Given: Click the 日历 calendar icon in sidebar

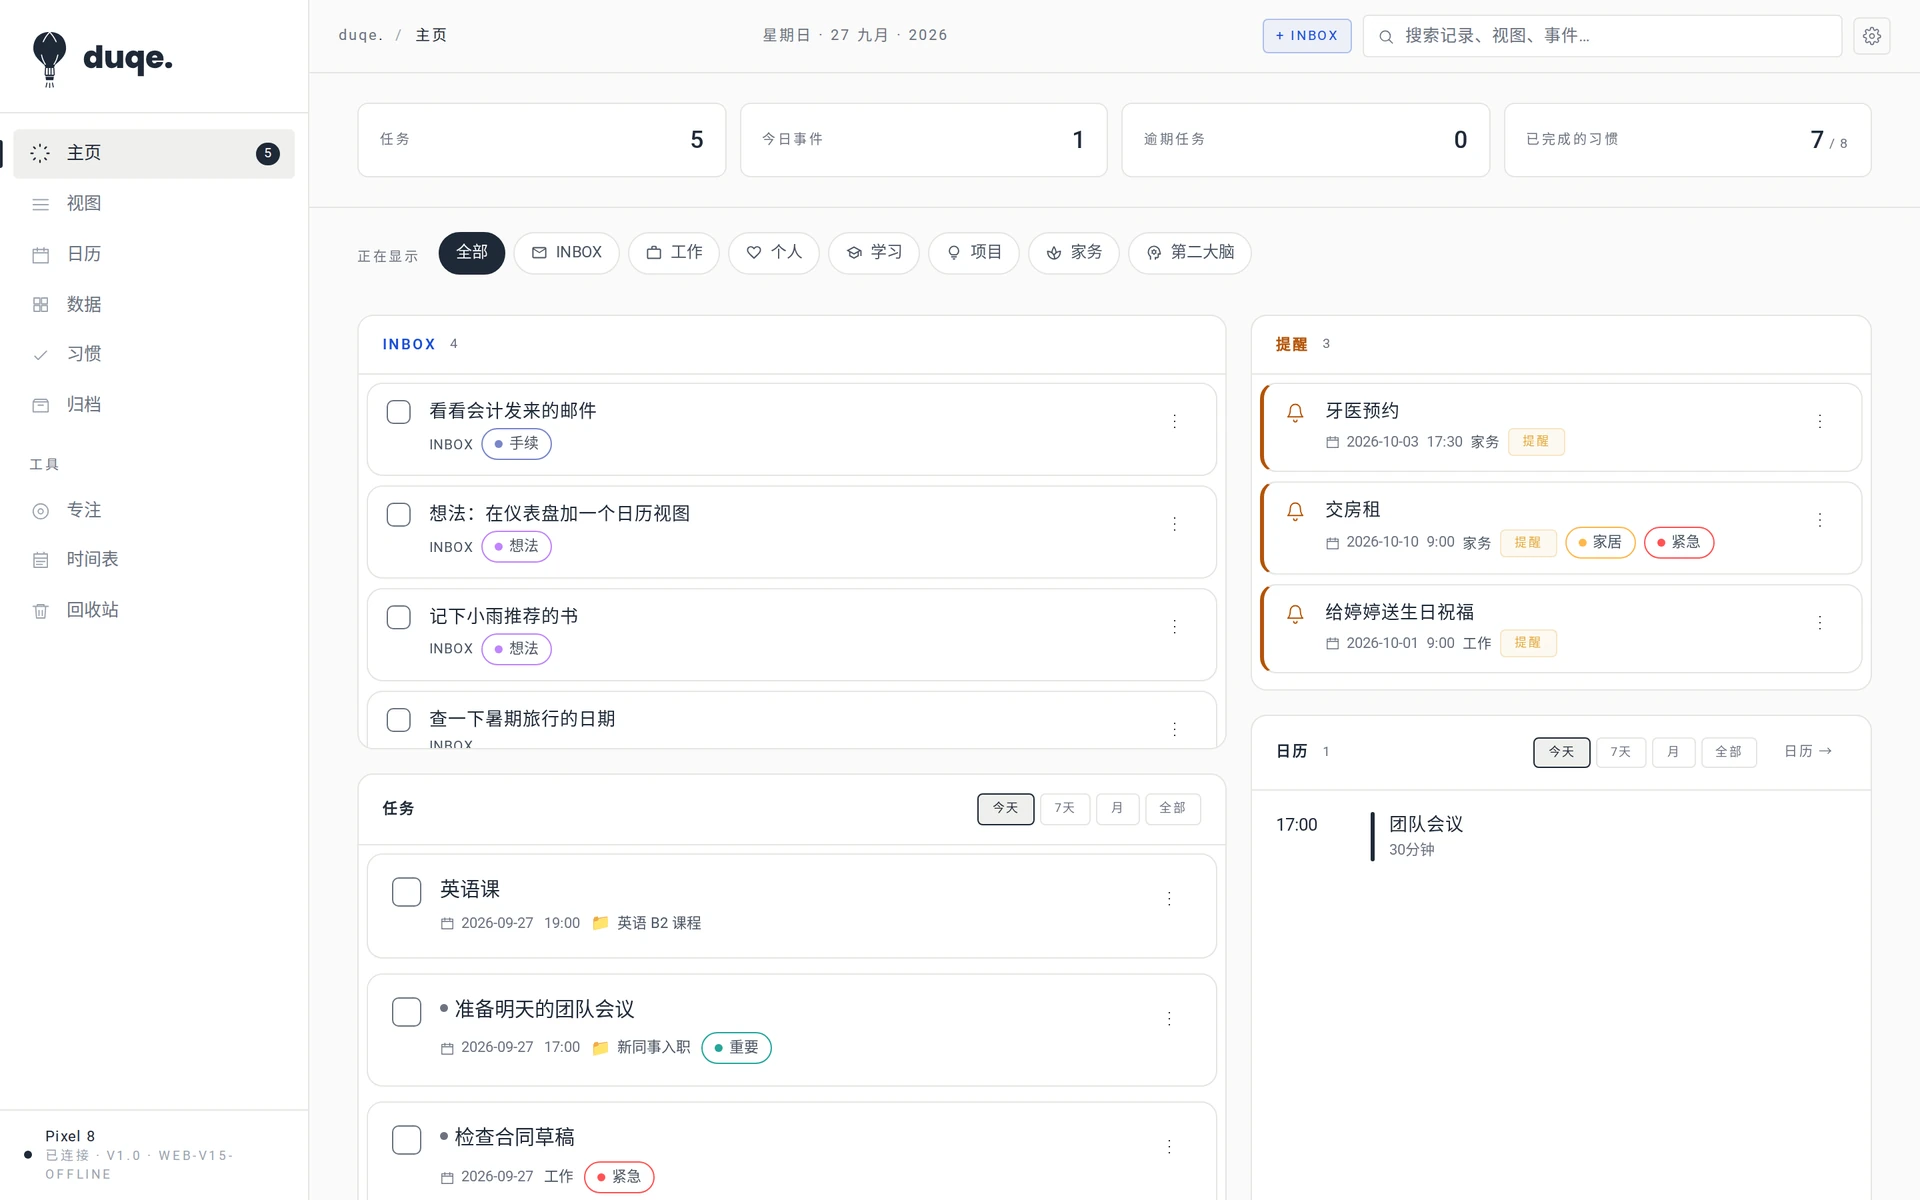Looking at the screenshot, I should pos(41,255).
